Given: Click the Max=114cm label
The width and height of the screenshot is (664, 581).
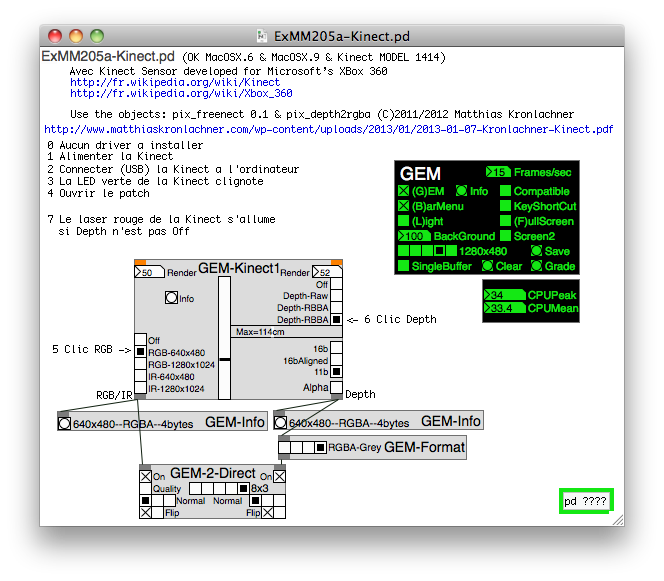Looking at the screenshot, I should [x=260, y=332].
